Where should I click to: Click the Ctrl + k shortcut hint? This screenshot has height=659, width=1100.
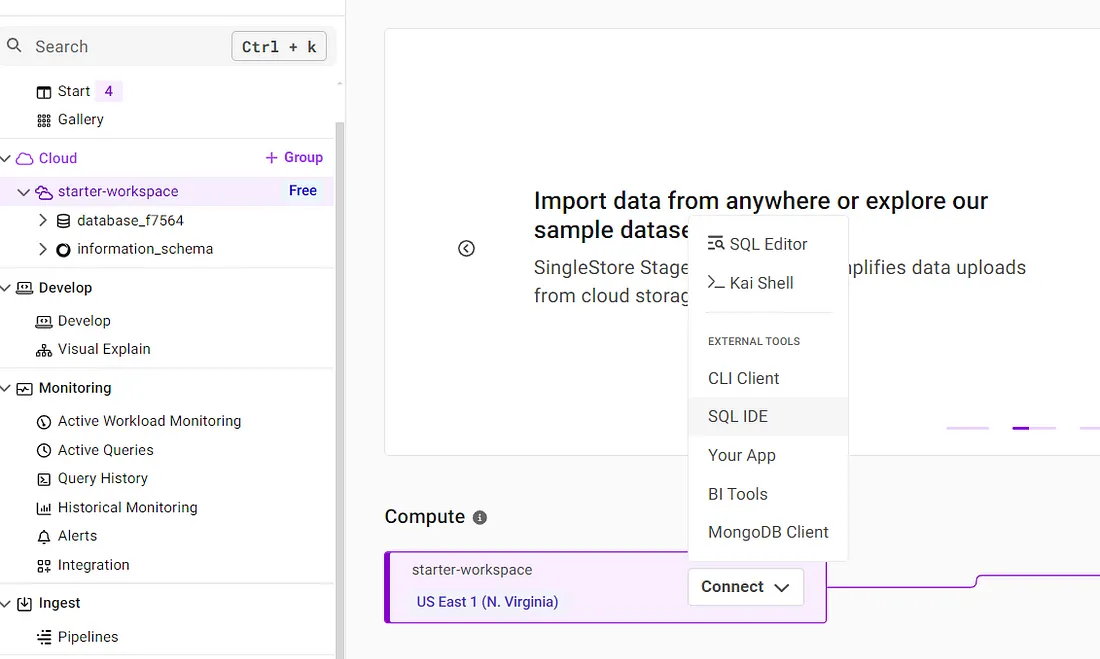279,46
